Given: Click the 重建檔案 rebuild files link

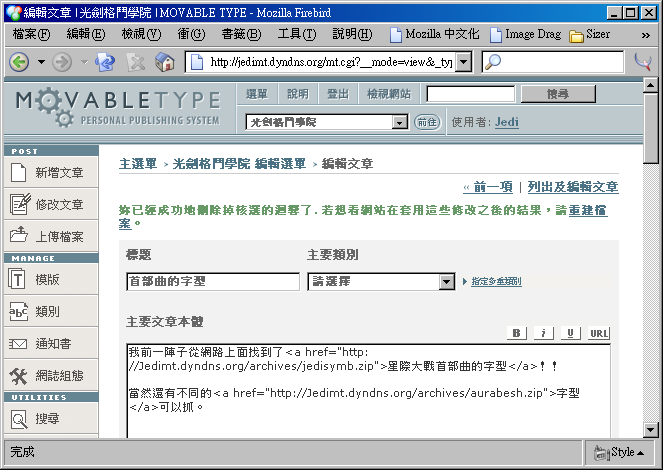Looking at the screenshot, I should 588,210.
